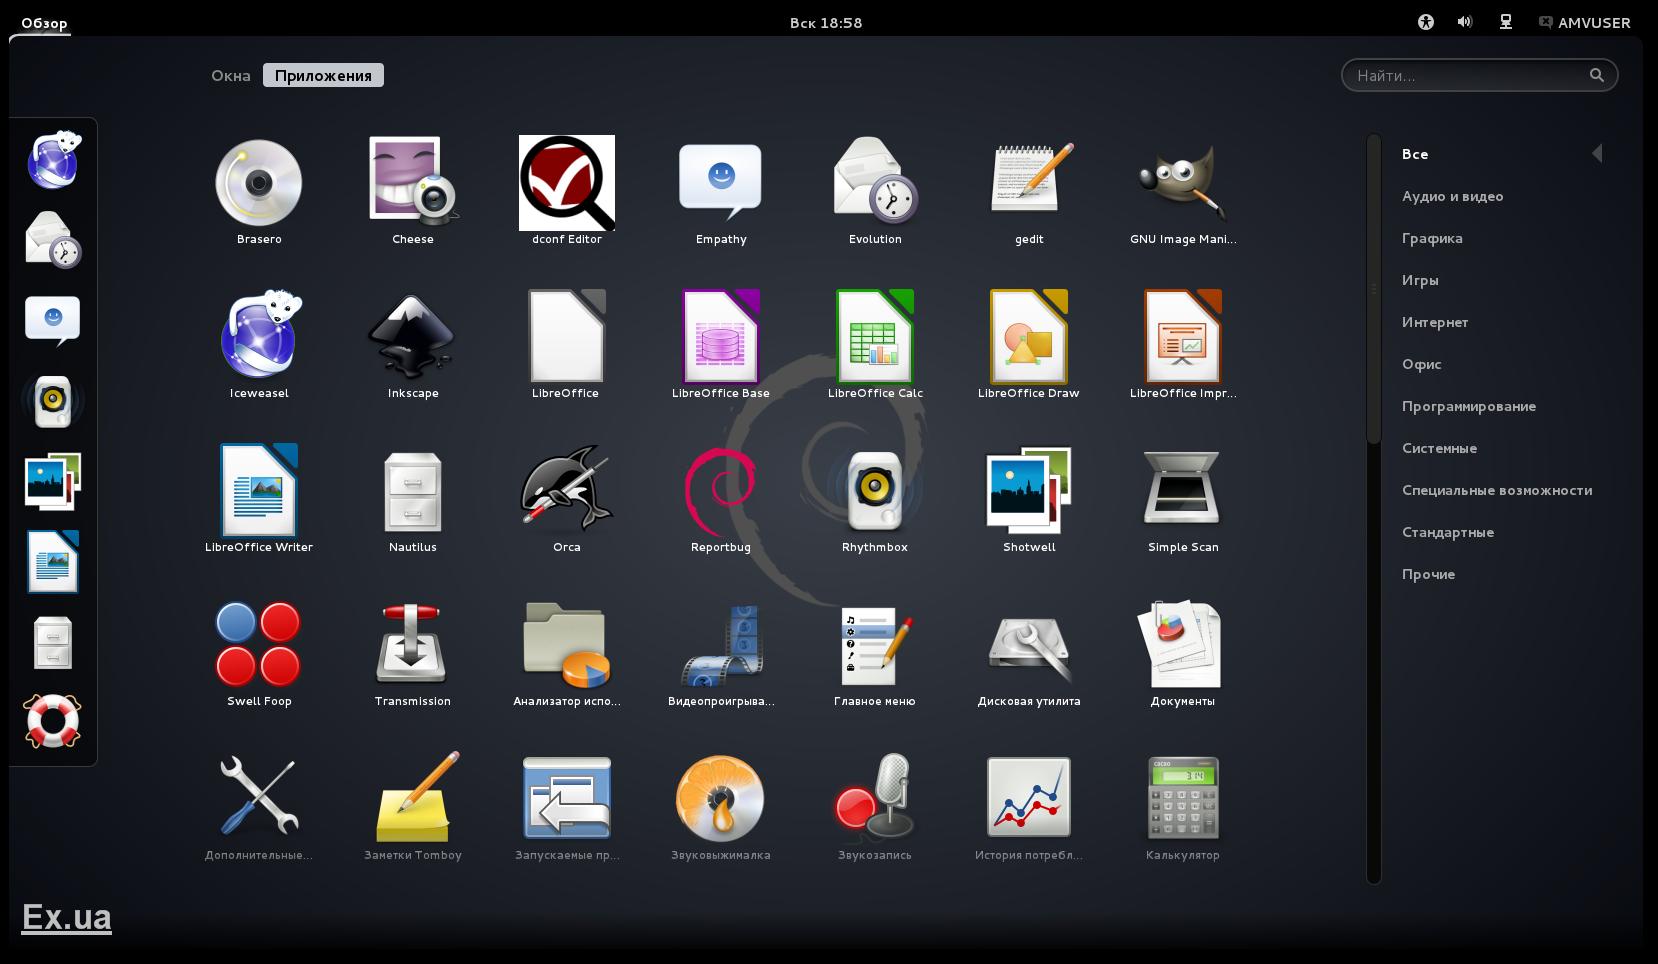Filter by Прочие category
Viewport: 1658px width, 964px height.
click(1428, 574)
